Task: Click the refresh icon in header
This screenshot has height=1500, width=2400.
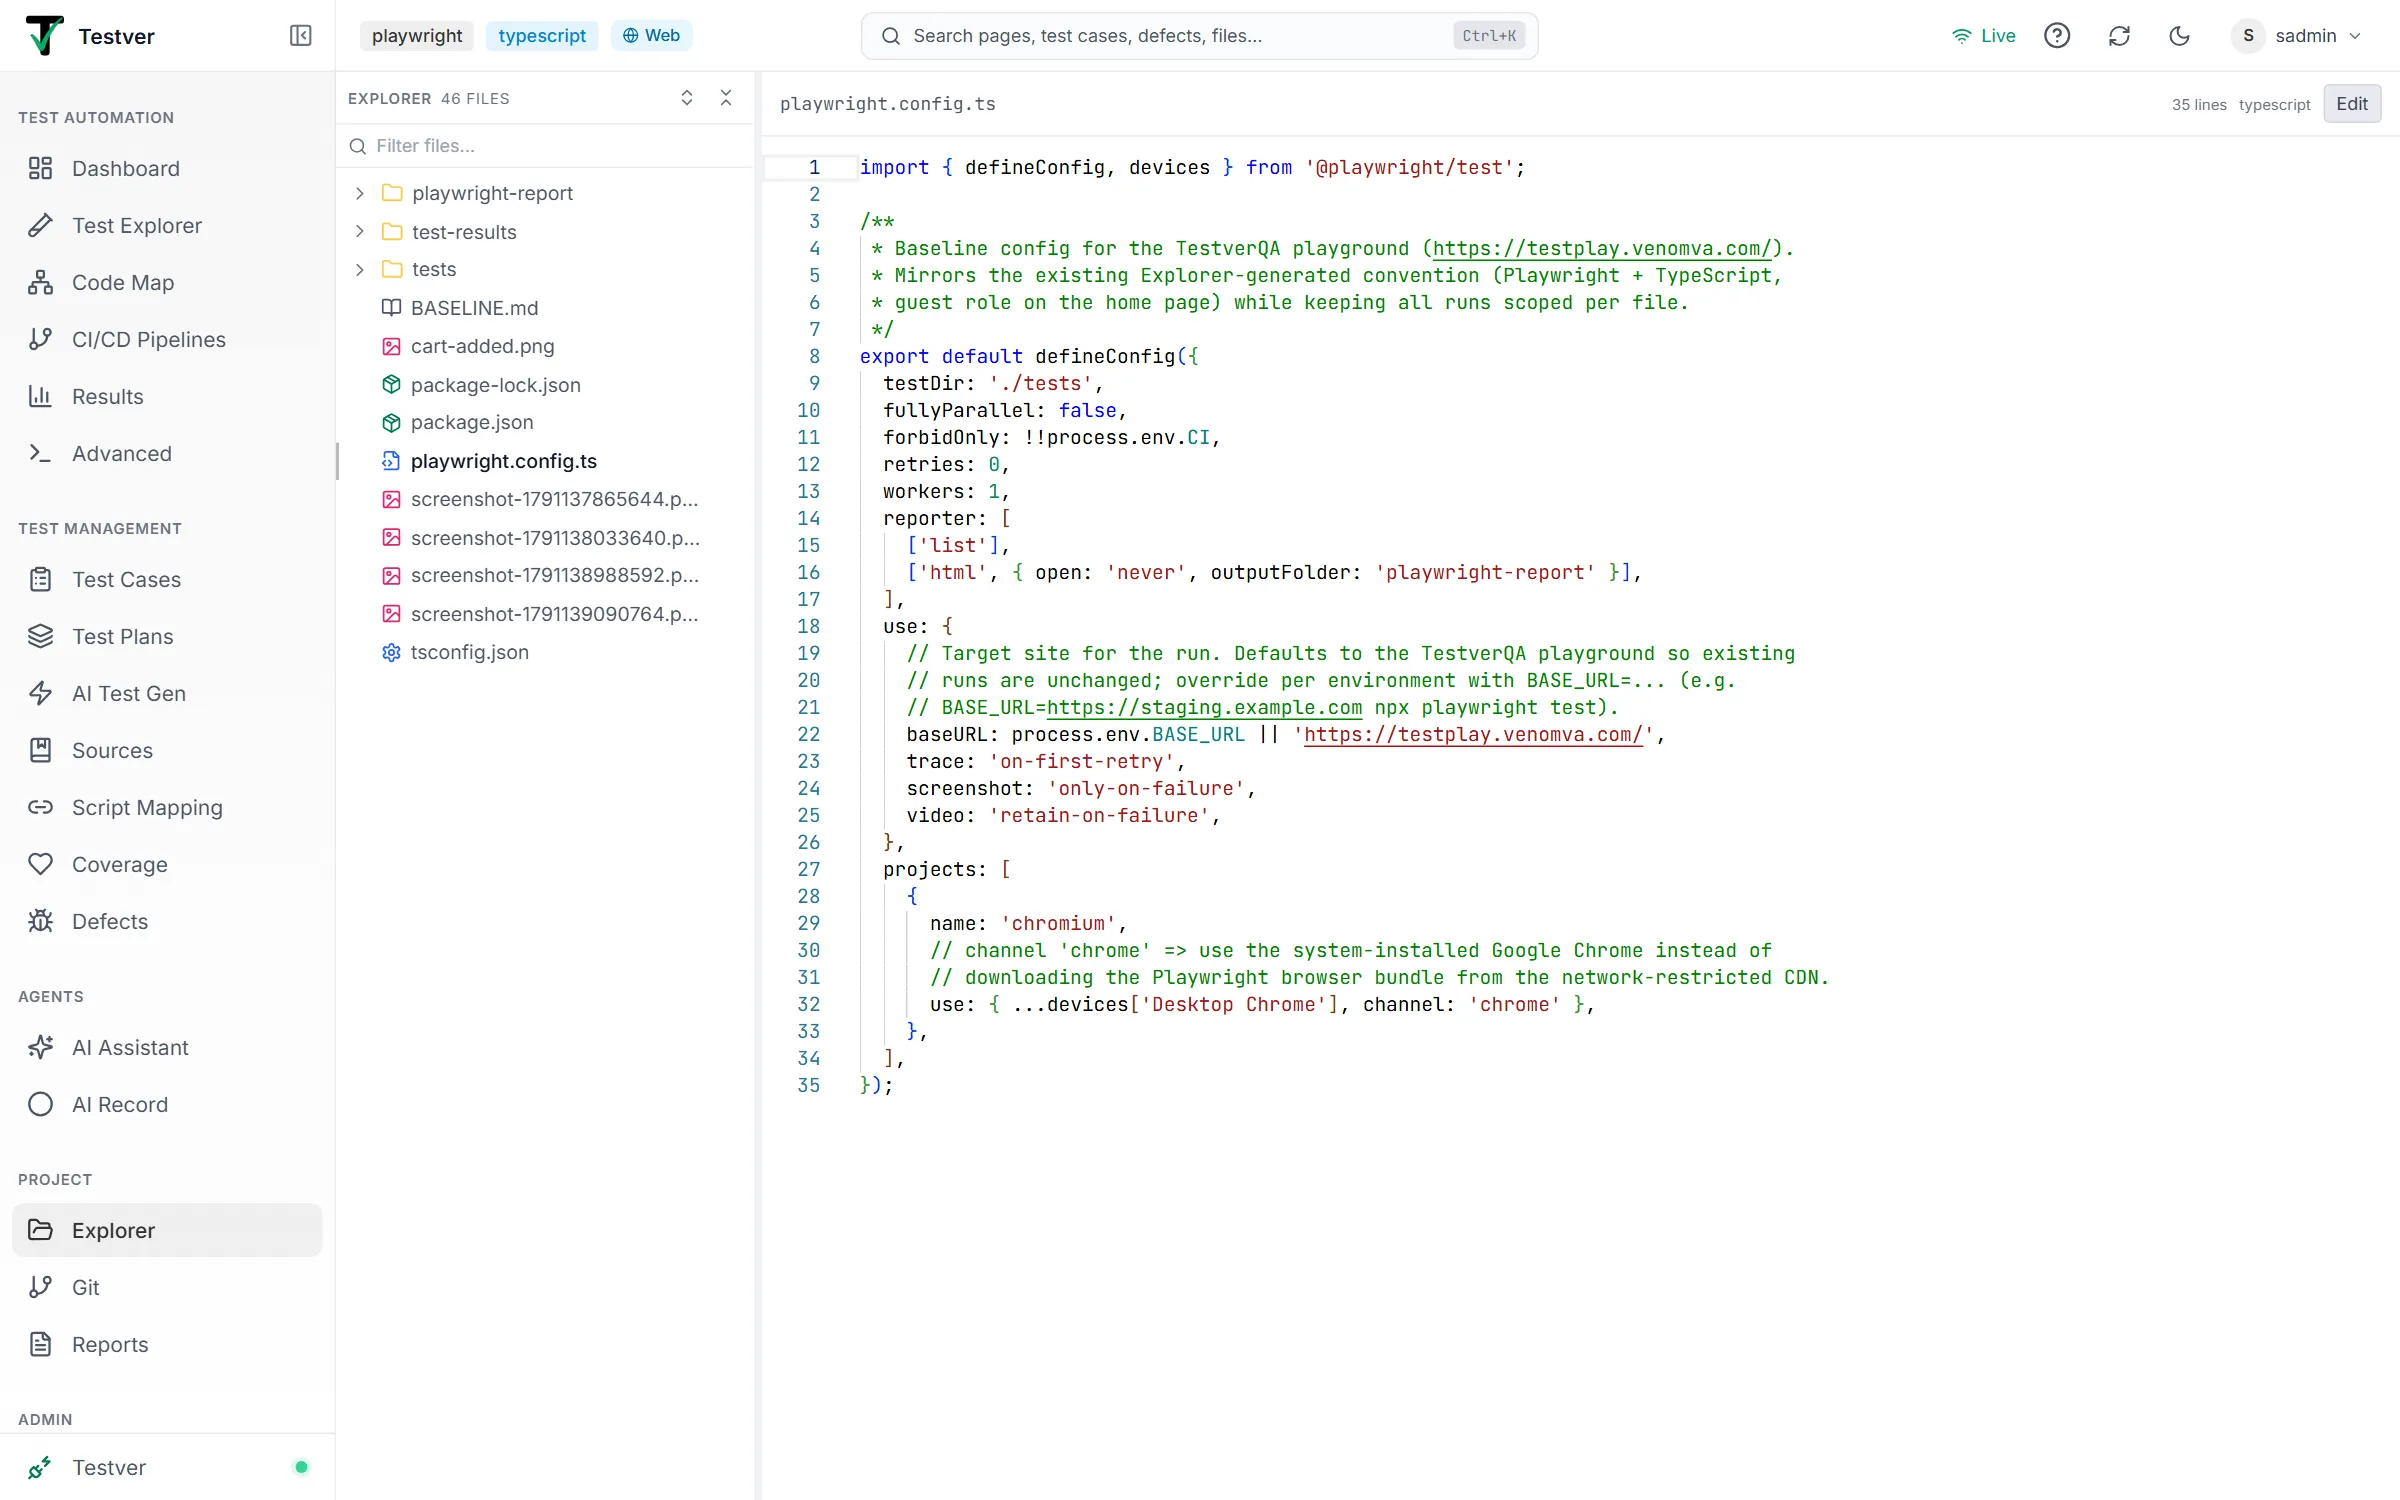Action: [2119, 36]
